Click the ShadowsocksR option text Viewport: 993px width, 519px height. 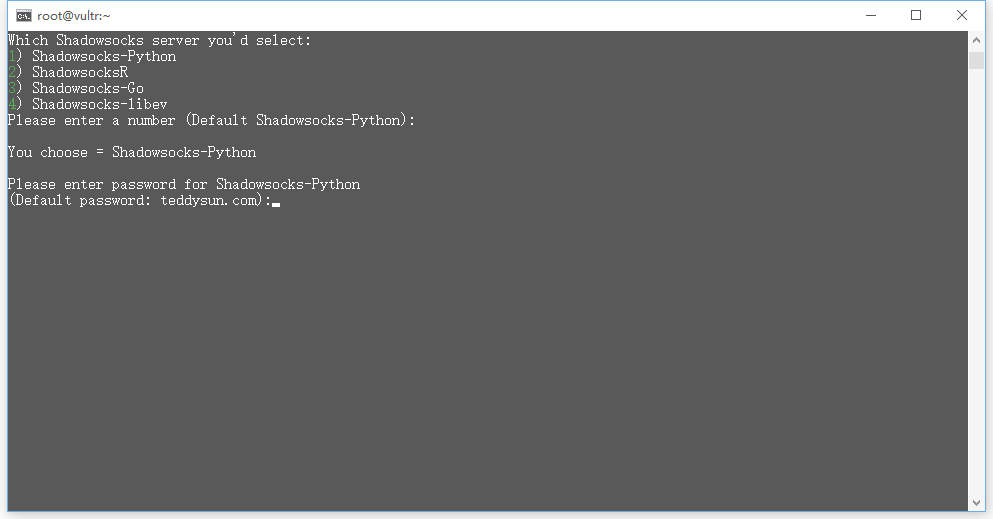[80, 73]
